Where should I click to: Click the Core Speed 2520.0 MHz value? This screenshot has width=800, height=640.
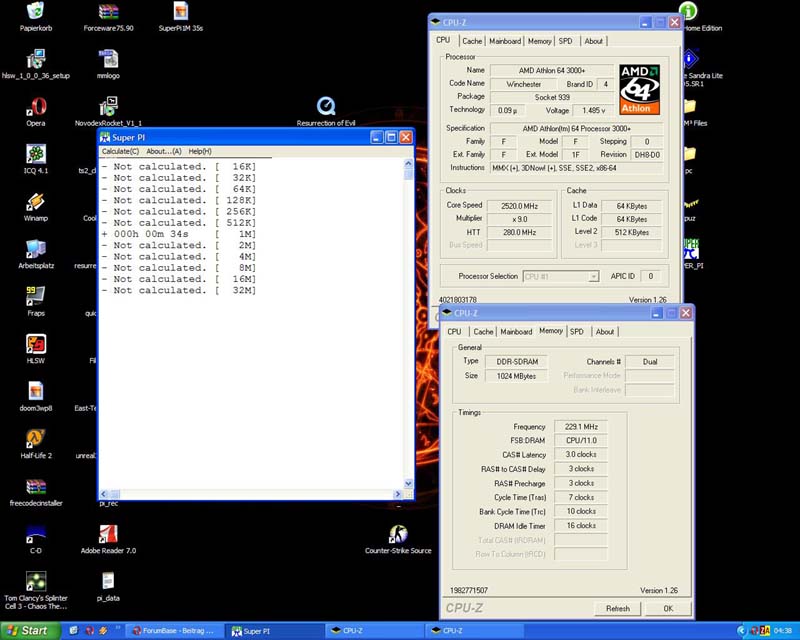(519, 206)
